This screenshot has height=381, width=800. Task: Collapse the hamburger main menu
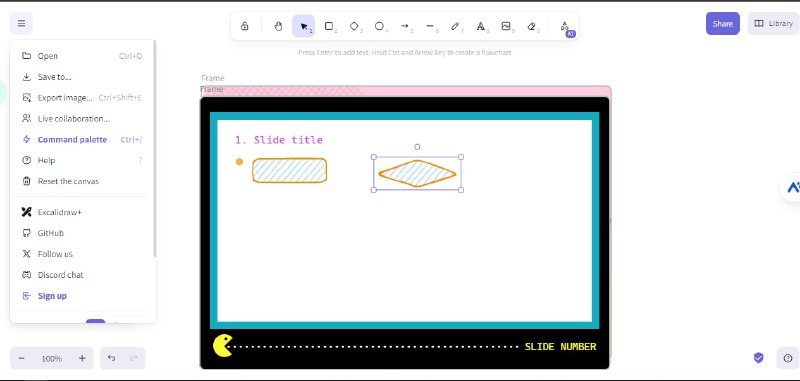coord(21,23)
